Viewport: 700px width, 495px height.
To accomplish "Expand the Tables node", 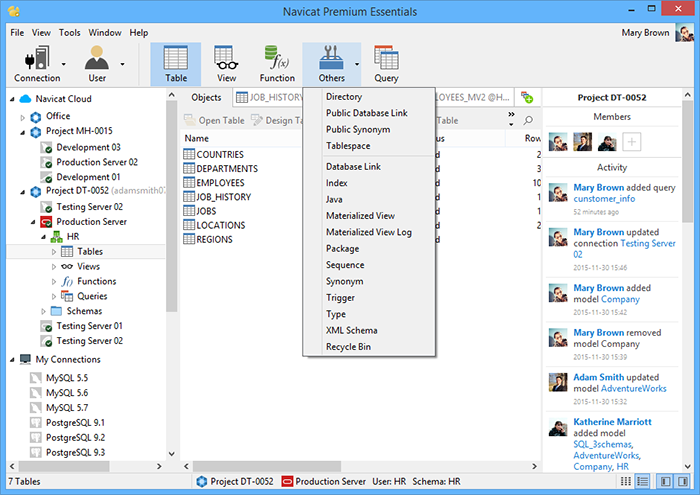I will tap(54, 252).
